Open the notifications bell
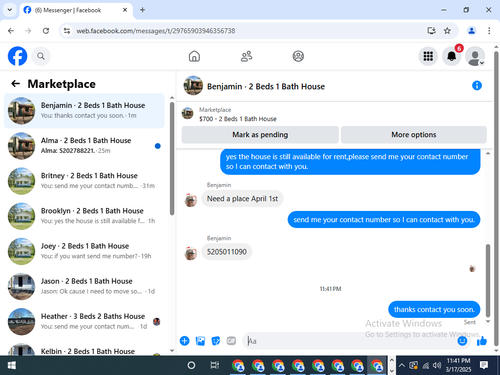The width and height of the screenshot is (500, 375). tap(452, 56)
